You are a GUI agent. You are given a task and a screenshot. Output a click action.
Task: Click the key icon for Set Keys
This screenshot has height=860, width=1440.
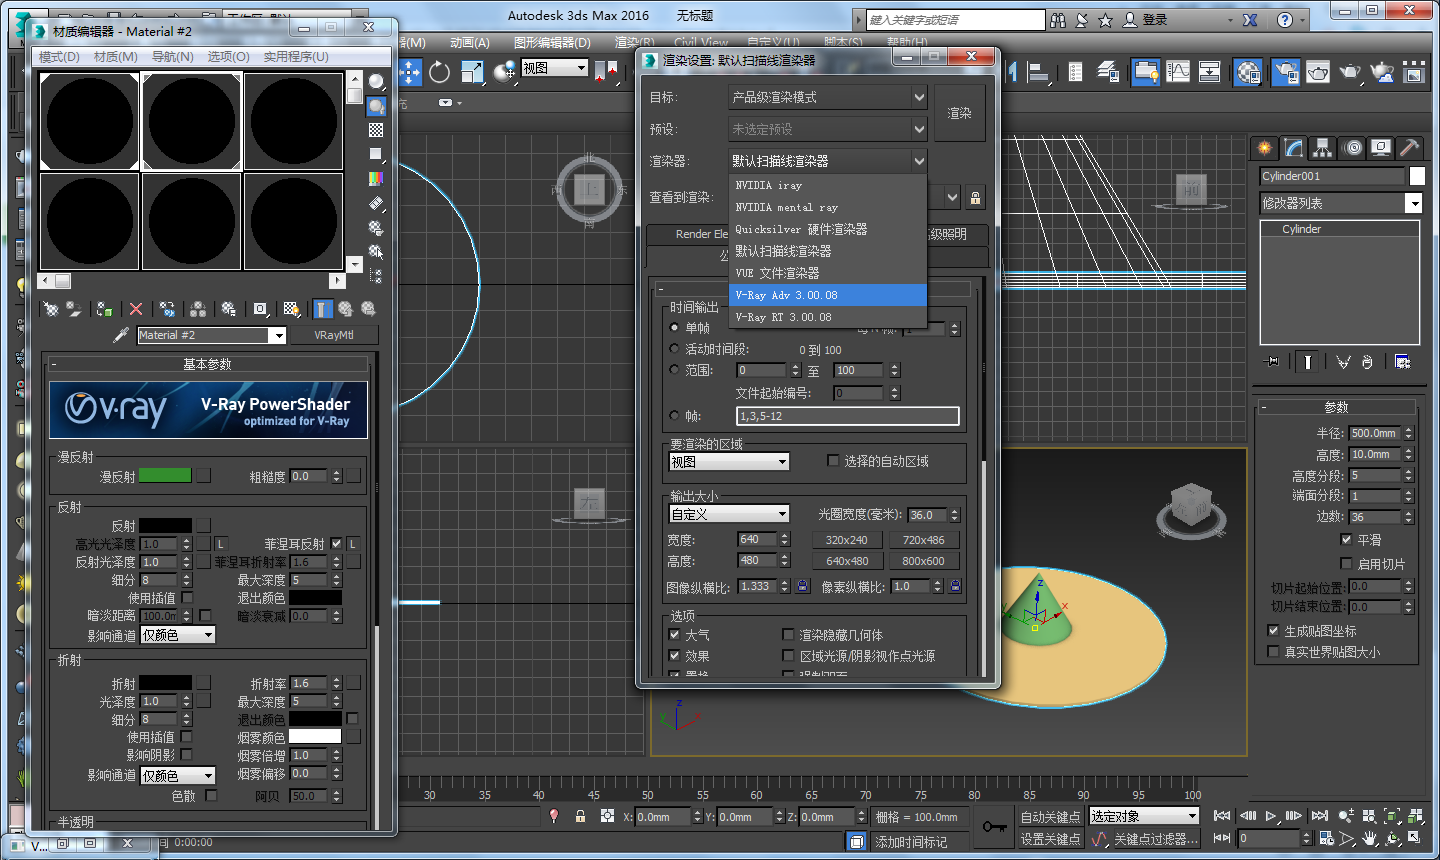(994, 826)
